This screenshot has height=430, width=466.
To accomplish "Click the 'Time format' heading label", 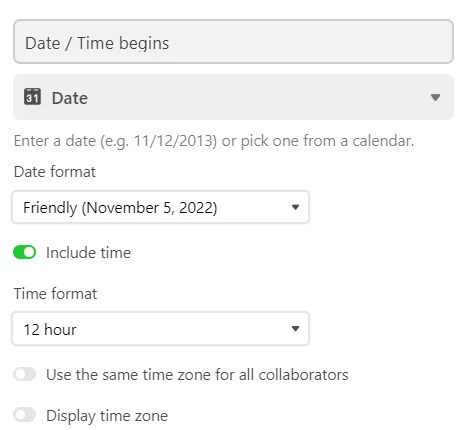I will pos(55,294).
